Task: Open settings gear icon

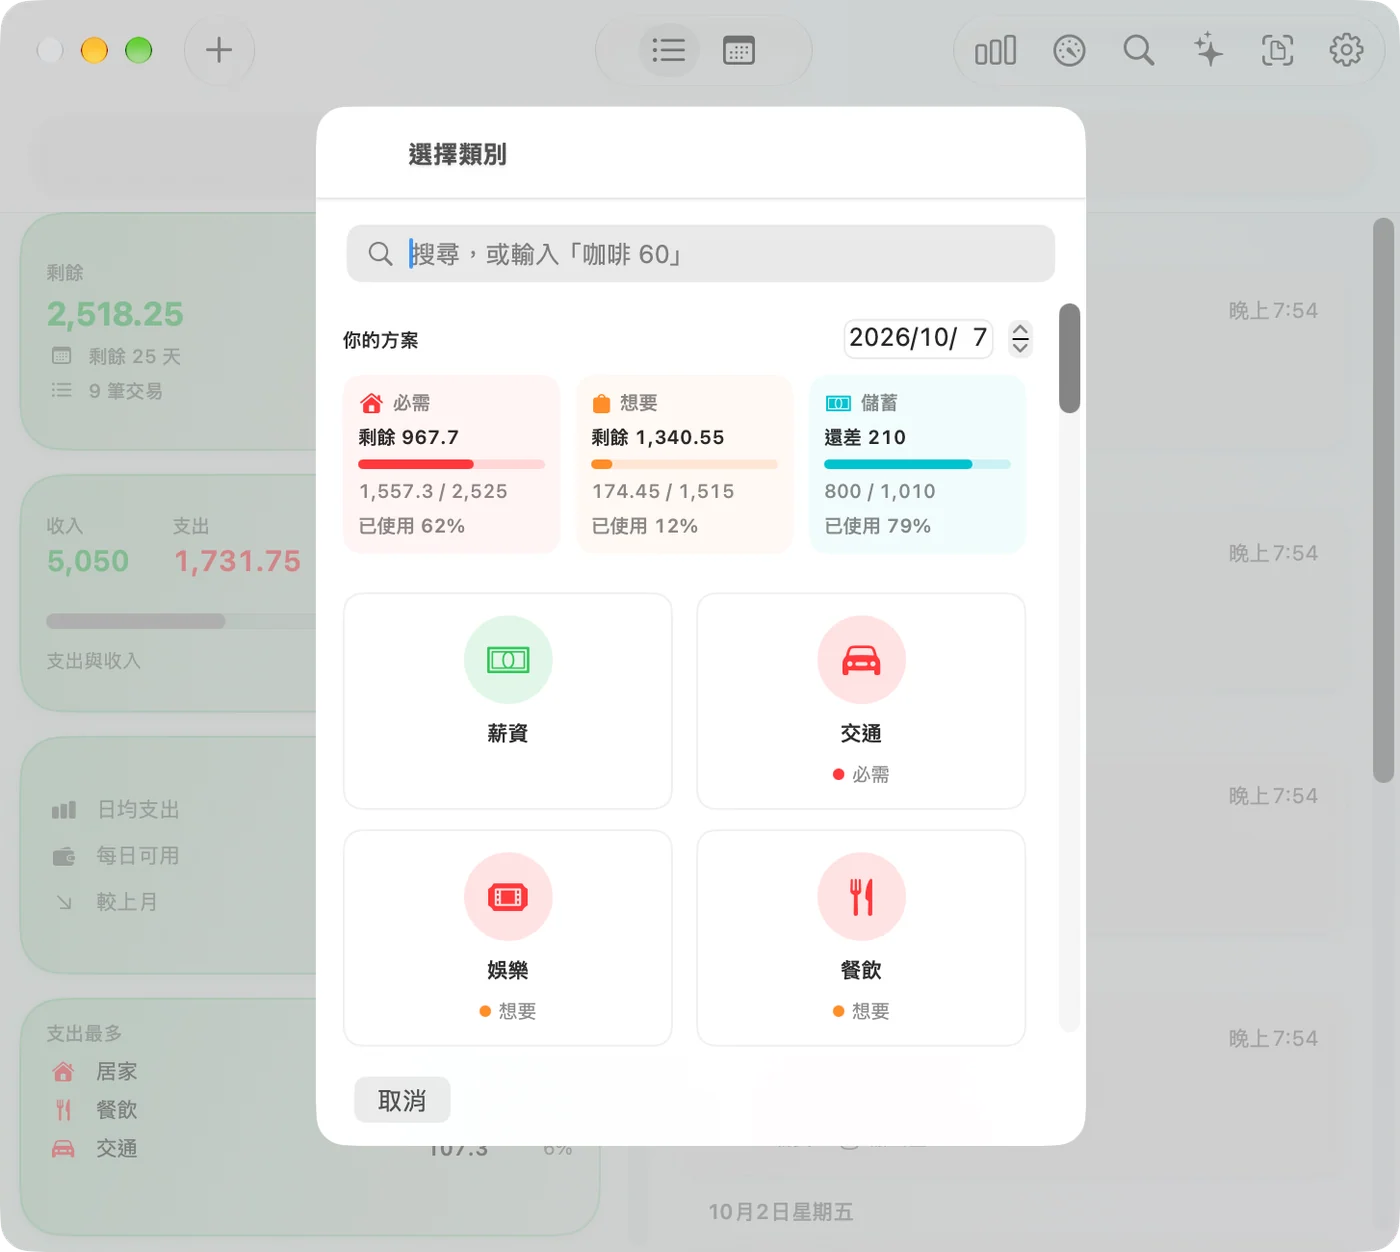Action: click(1346, 50)
